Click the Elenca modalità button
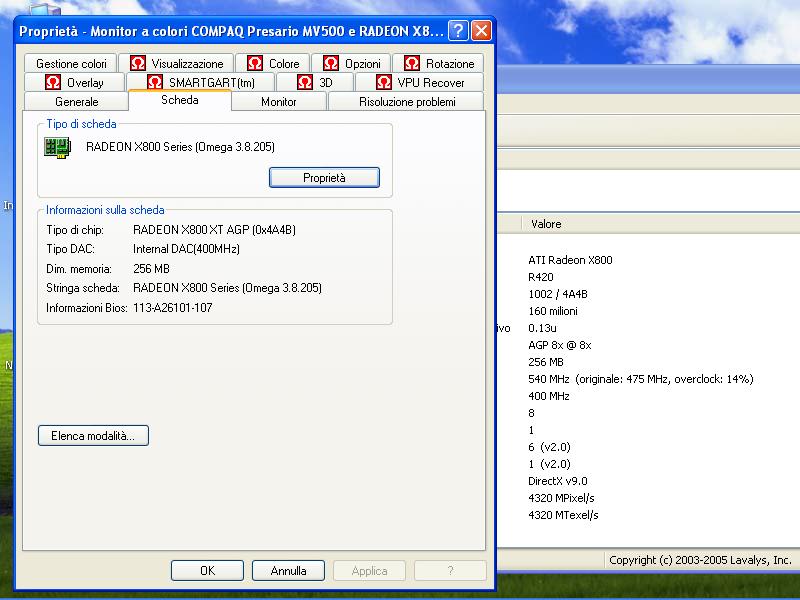This screenshot has width=800, height=600. point(93,436)
